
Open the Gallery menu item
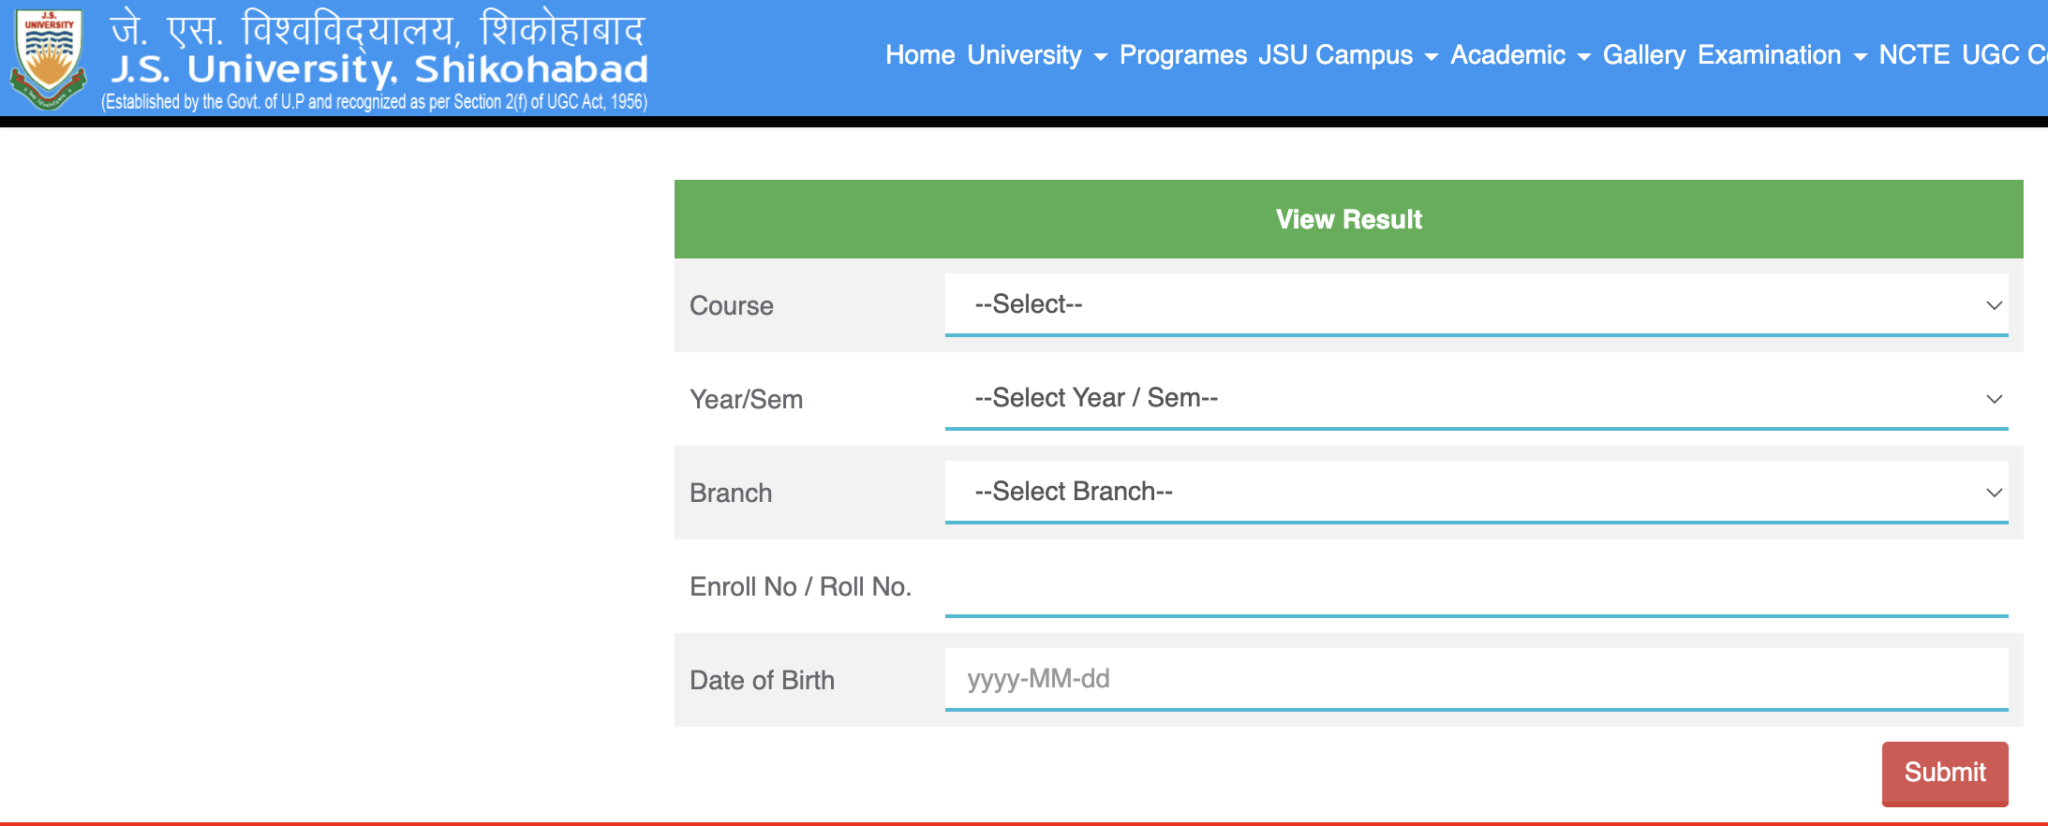coord(1643,56)
